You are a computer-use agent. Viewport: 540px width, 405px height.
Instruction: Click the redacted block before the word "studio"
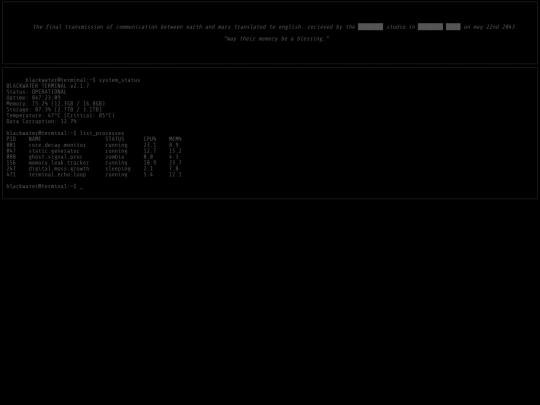(370, 27)
